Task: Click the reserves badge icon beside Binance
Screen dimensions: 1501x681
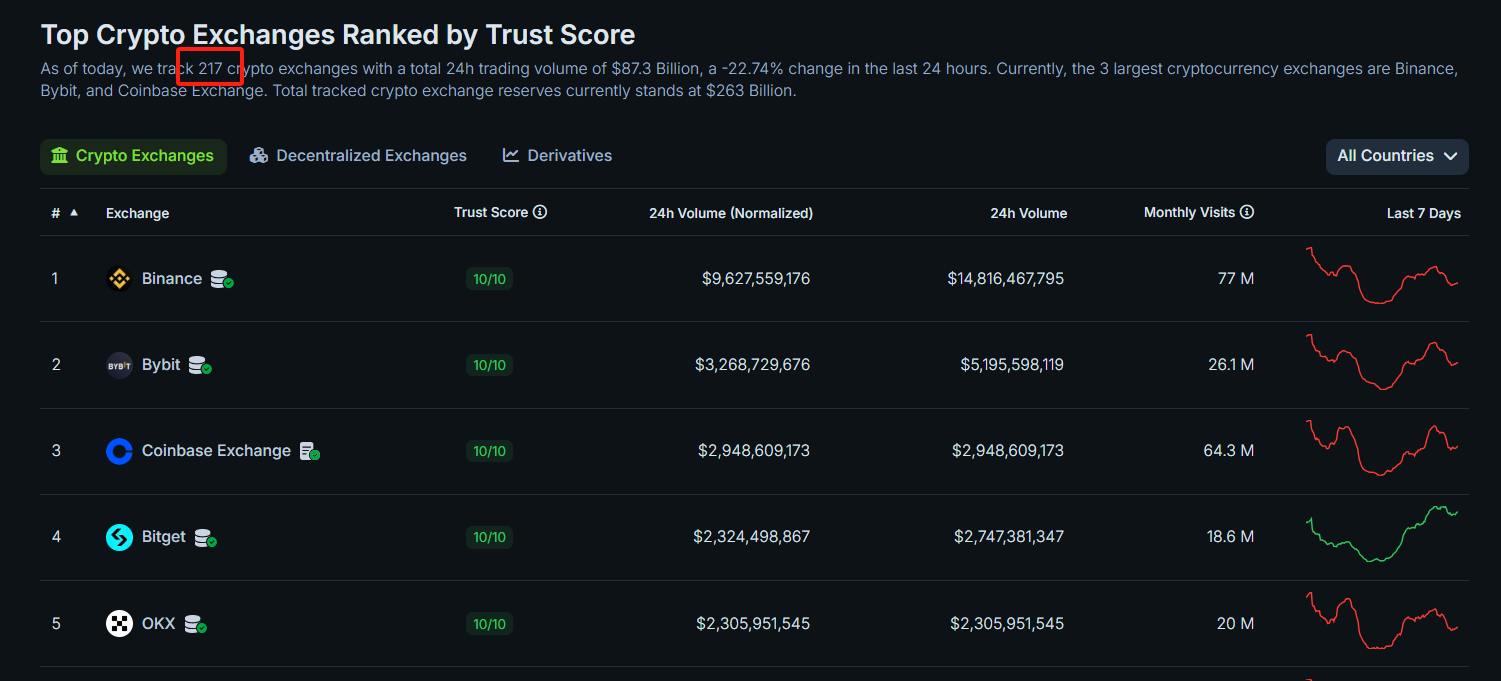Action: (222, 280)
